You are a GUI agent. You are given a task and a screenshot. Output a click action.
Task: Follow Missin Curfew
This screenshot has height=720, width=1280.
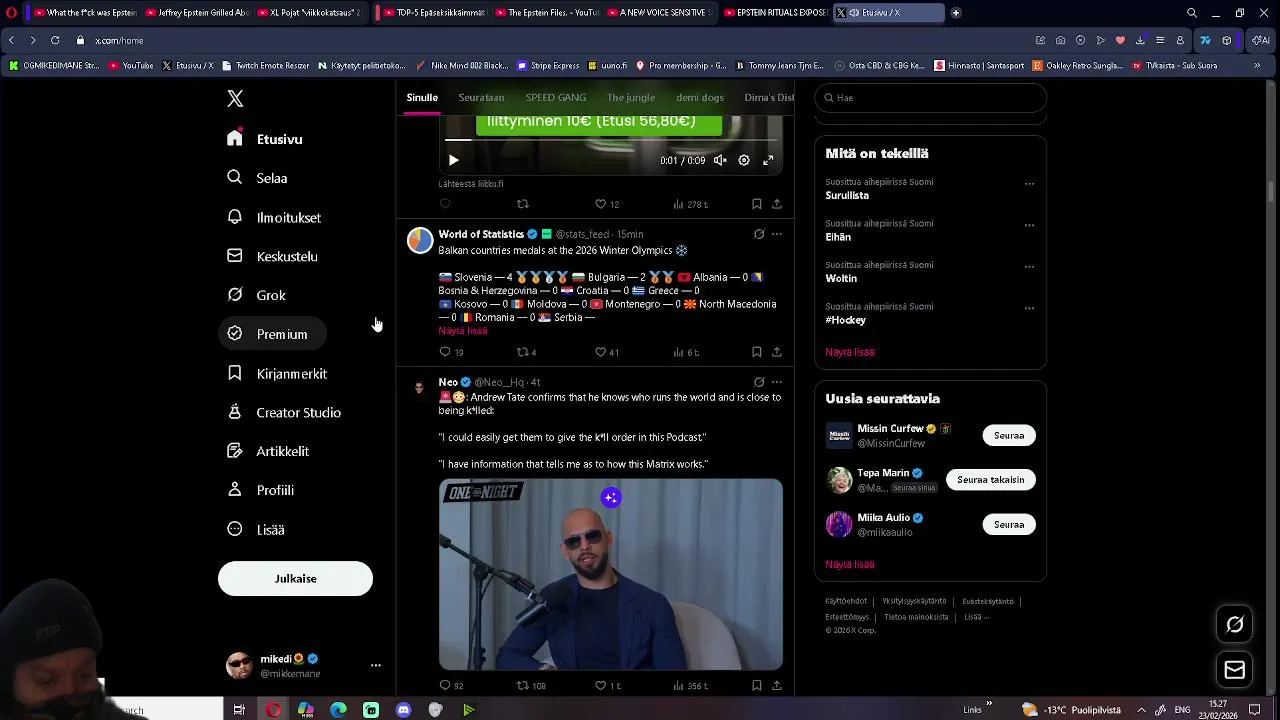[1009, 435]
